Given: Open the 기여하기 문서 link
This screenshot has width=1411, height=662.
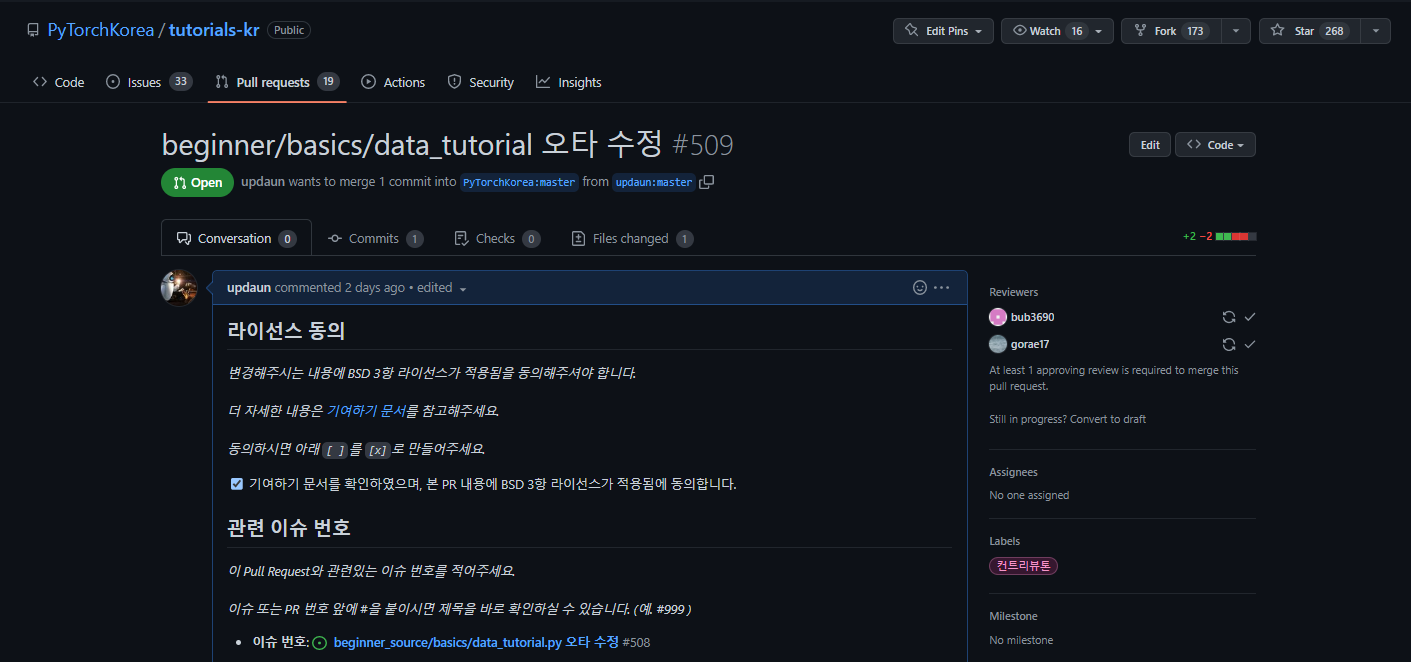Looking at the screenshot, I should [x=366, y=411].
